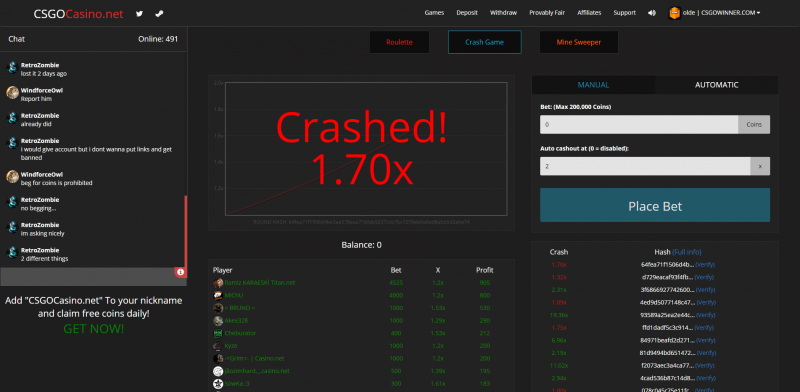This screenshot has height=392, width=800.
Task: Click MIChU player avatar in bets list
Action: [218, 296]
